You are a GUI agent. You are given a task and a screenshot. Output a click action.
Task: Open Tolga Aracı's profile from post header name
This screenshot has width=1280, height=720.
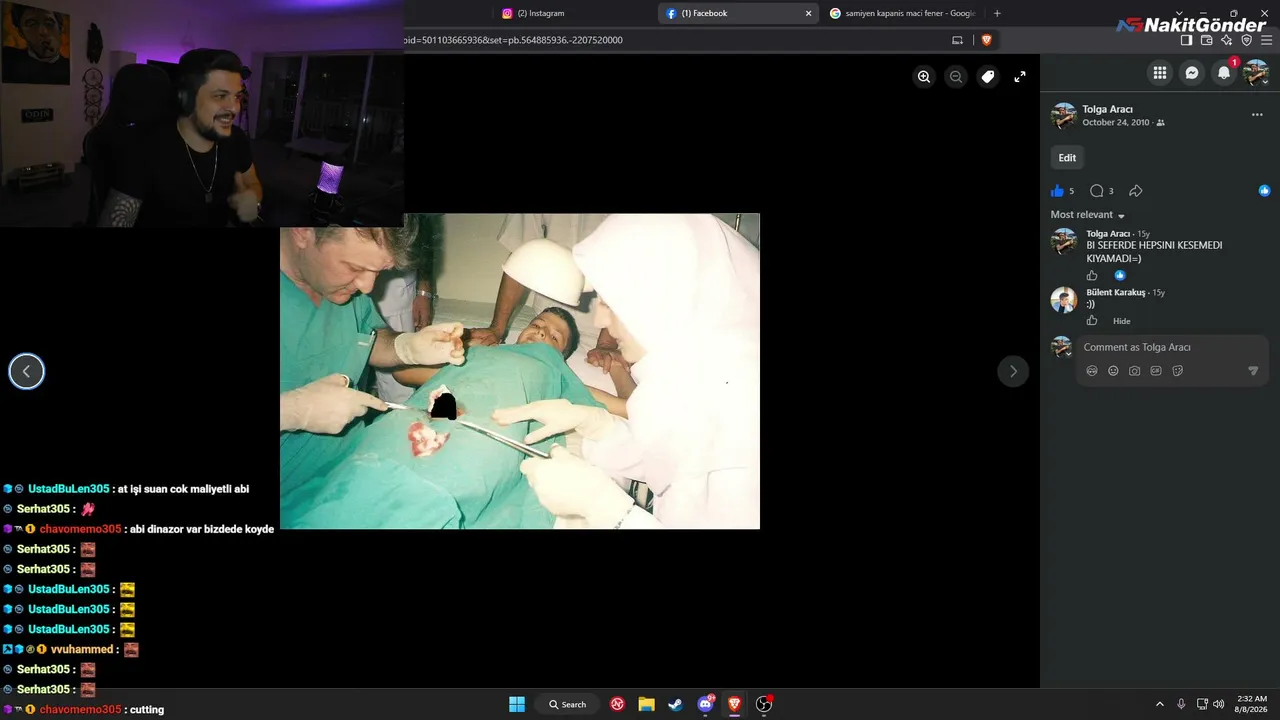point(1109,109)
